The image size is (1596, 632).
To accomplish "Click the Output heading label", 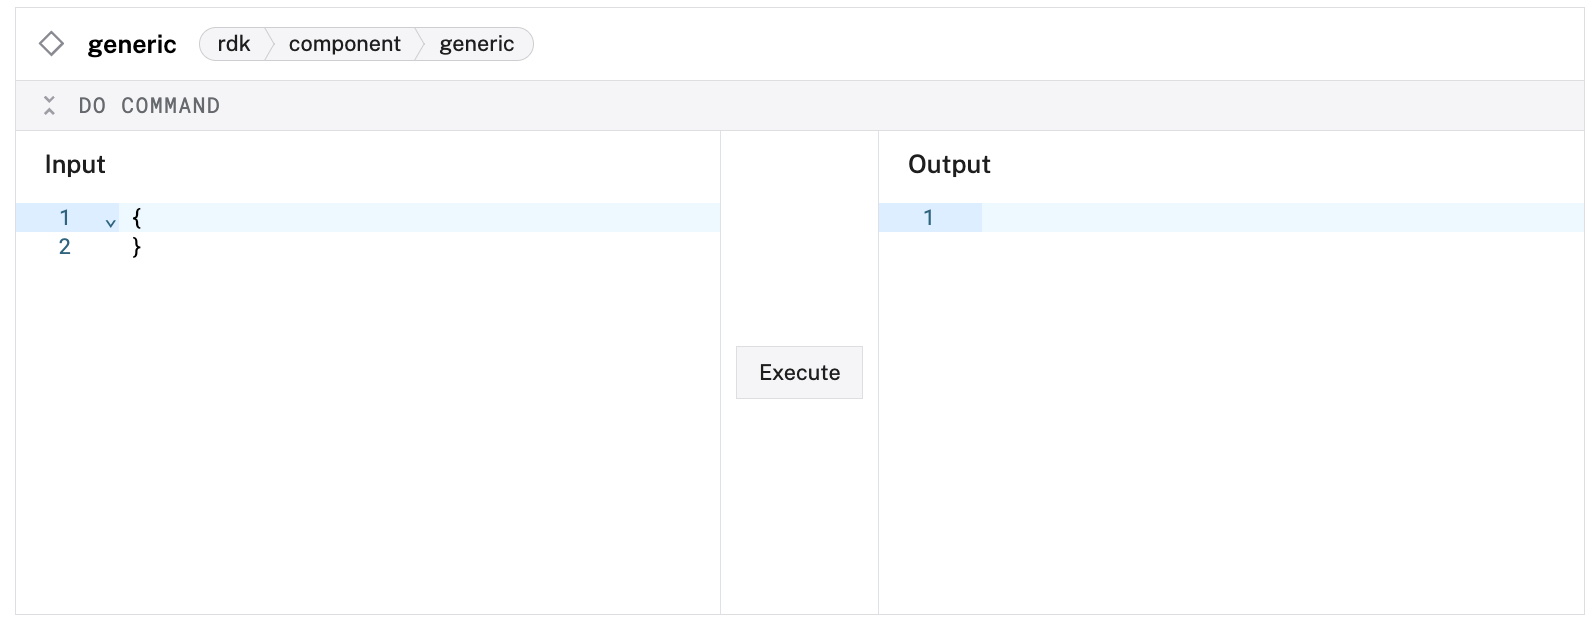I will pos(949,165).
